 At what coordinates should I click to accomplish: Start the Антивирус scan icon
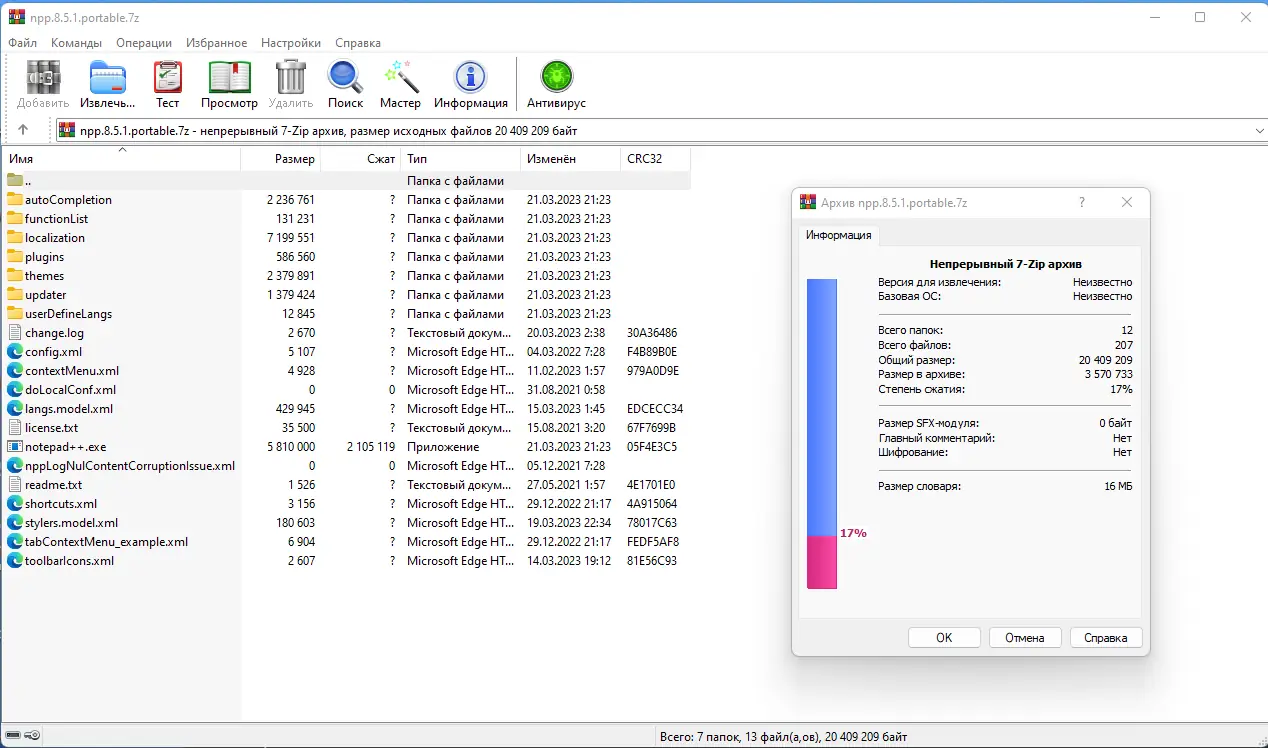click(x=556, y=78)
